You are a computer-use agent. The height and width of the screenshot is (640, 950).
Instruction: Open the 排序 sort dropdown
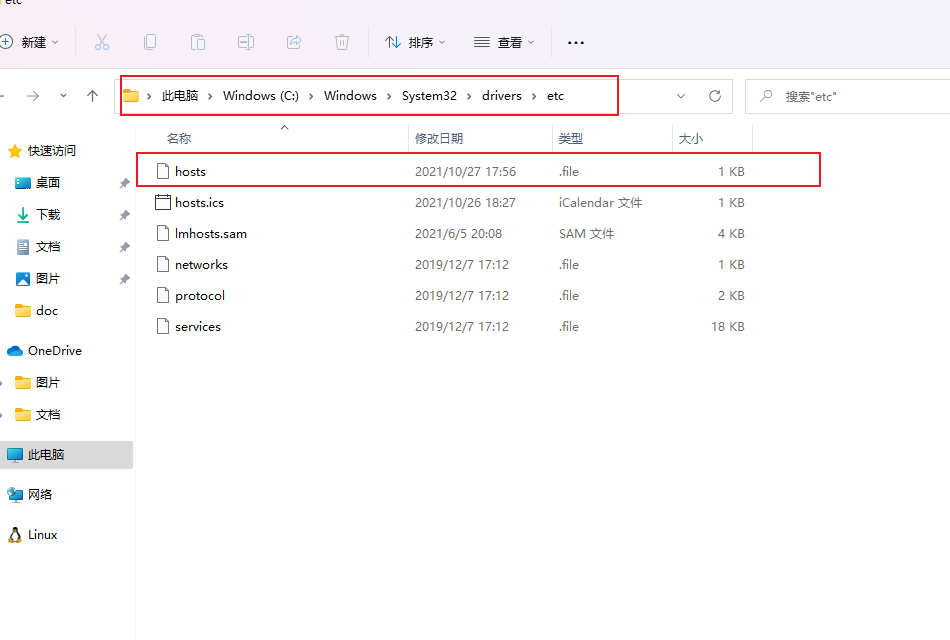415,42
